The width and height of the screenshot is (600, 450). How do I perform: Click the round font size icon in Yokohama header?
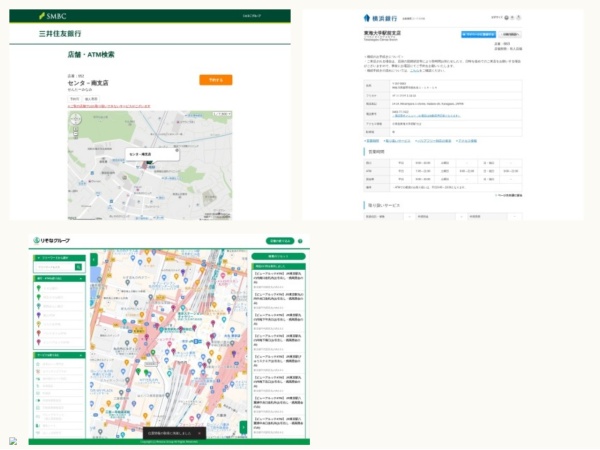point(507,18)
